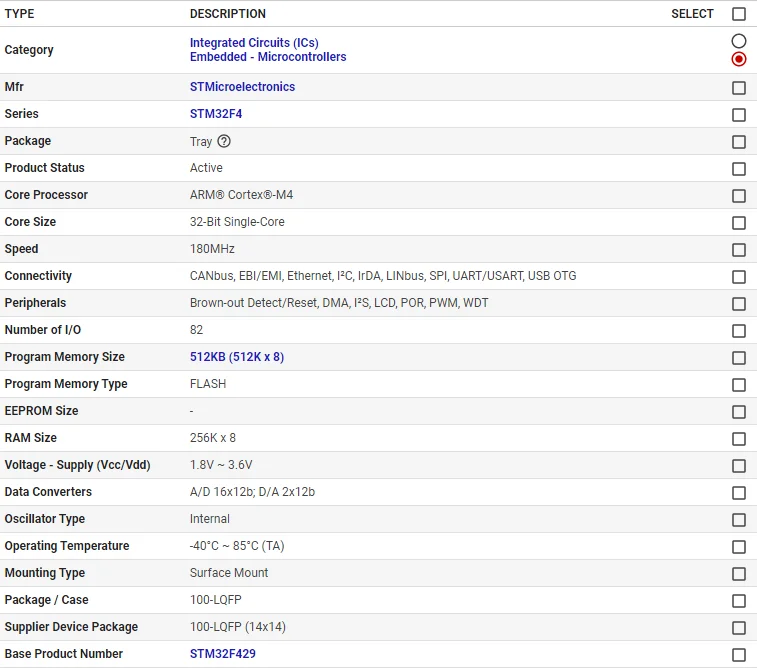Open the Package help question-mark icon

point(224,141)
